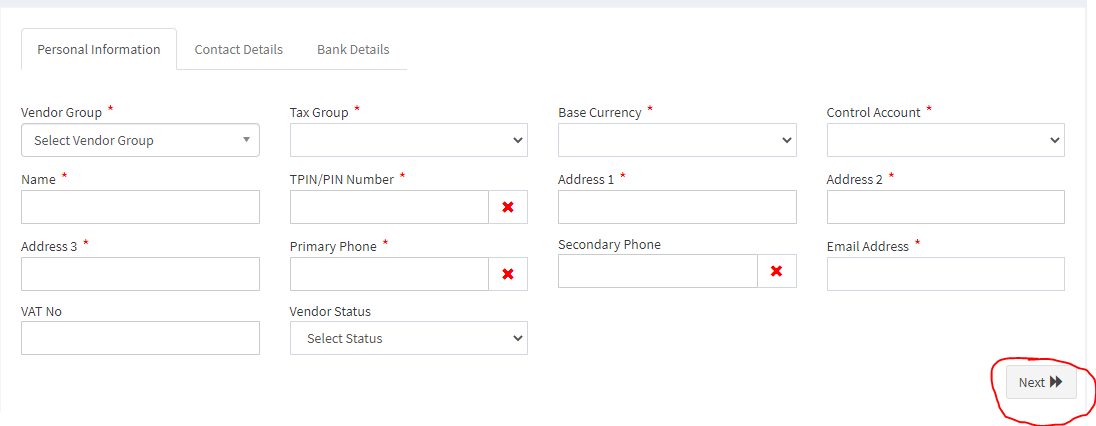Click the Address 2 text box

coord(945,207)
